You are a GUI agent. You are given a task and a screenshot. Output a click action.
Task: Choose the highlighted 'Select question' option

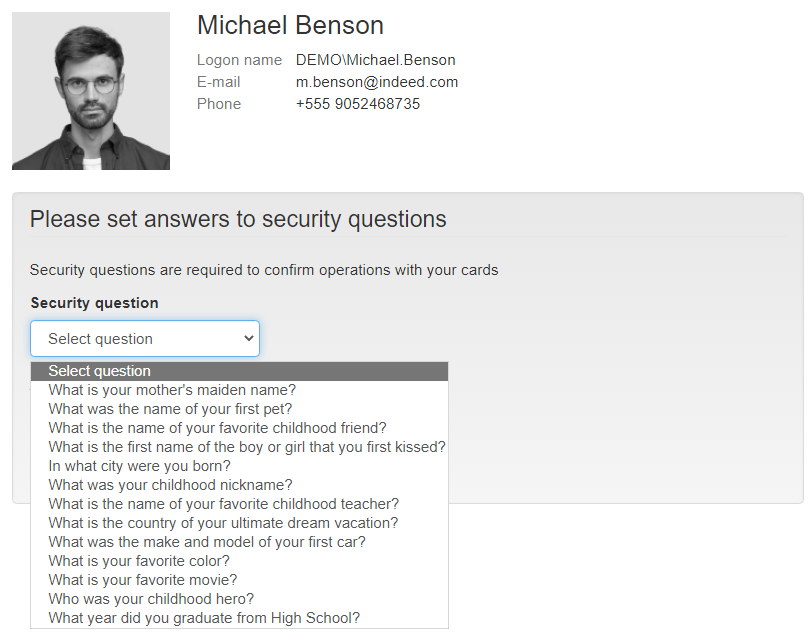[239, 371]
